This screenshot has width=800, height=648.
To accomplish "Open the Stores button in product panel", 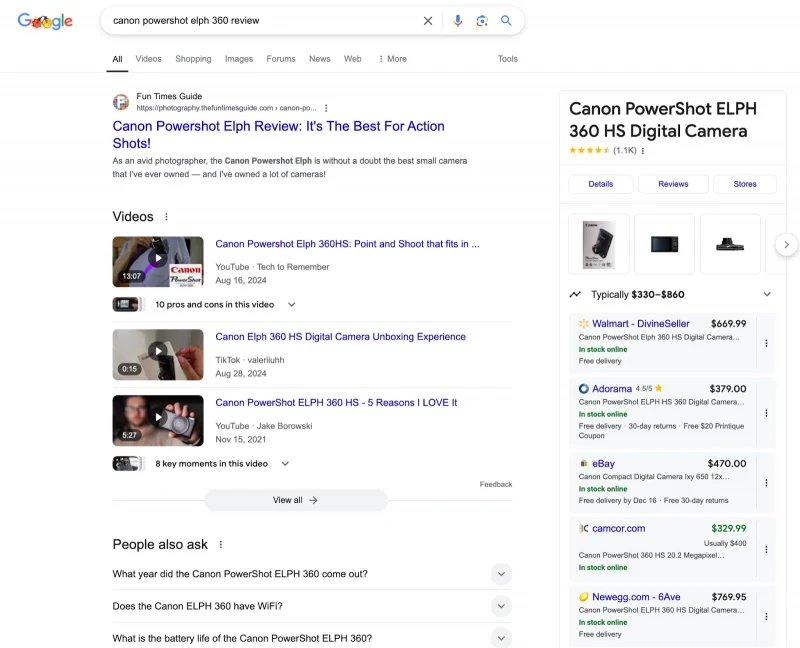I will 745,184.
